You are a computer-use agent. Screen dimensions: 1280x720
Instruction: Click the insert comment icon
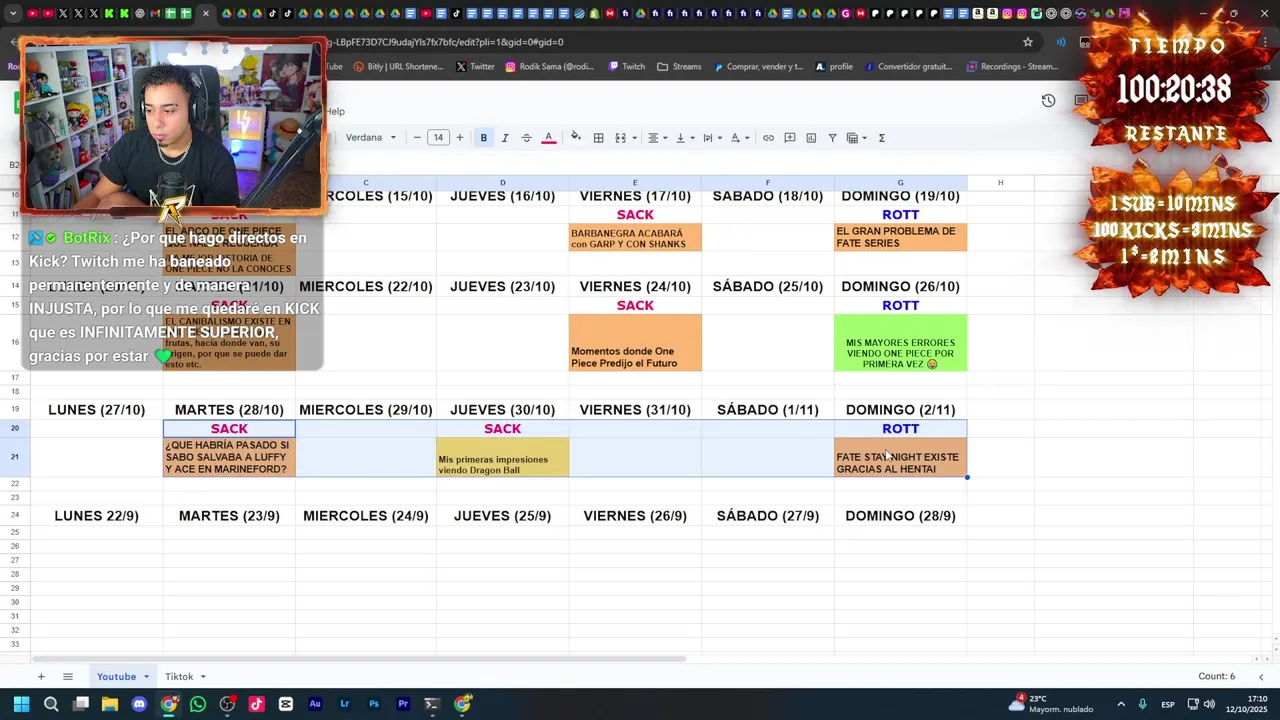click(x=790, y=138)
